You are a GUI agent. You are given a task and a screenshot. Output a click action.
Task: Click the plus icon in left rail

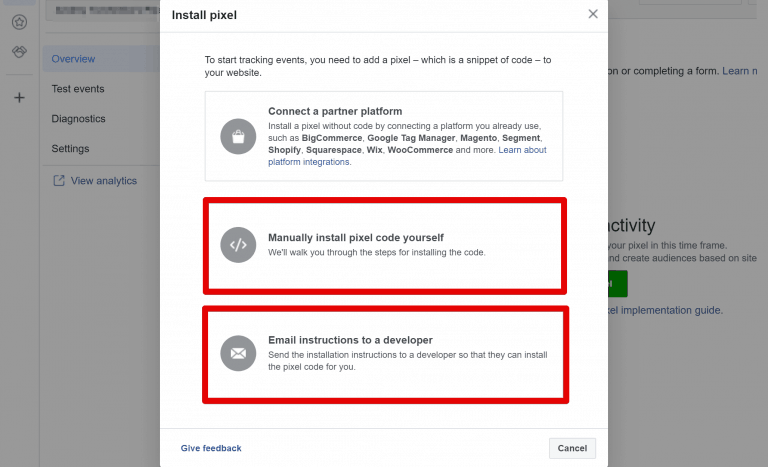point(19,97)
